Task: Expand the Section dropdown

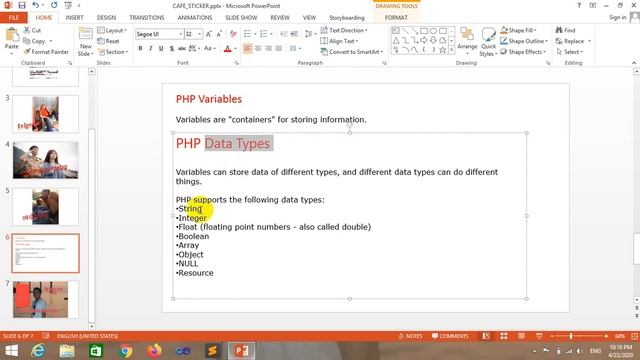Action: tap(113, 52)
